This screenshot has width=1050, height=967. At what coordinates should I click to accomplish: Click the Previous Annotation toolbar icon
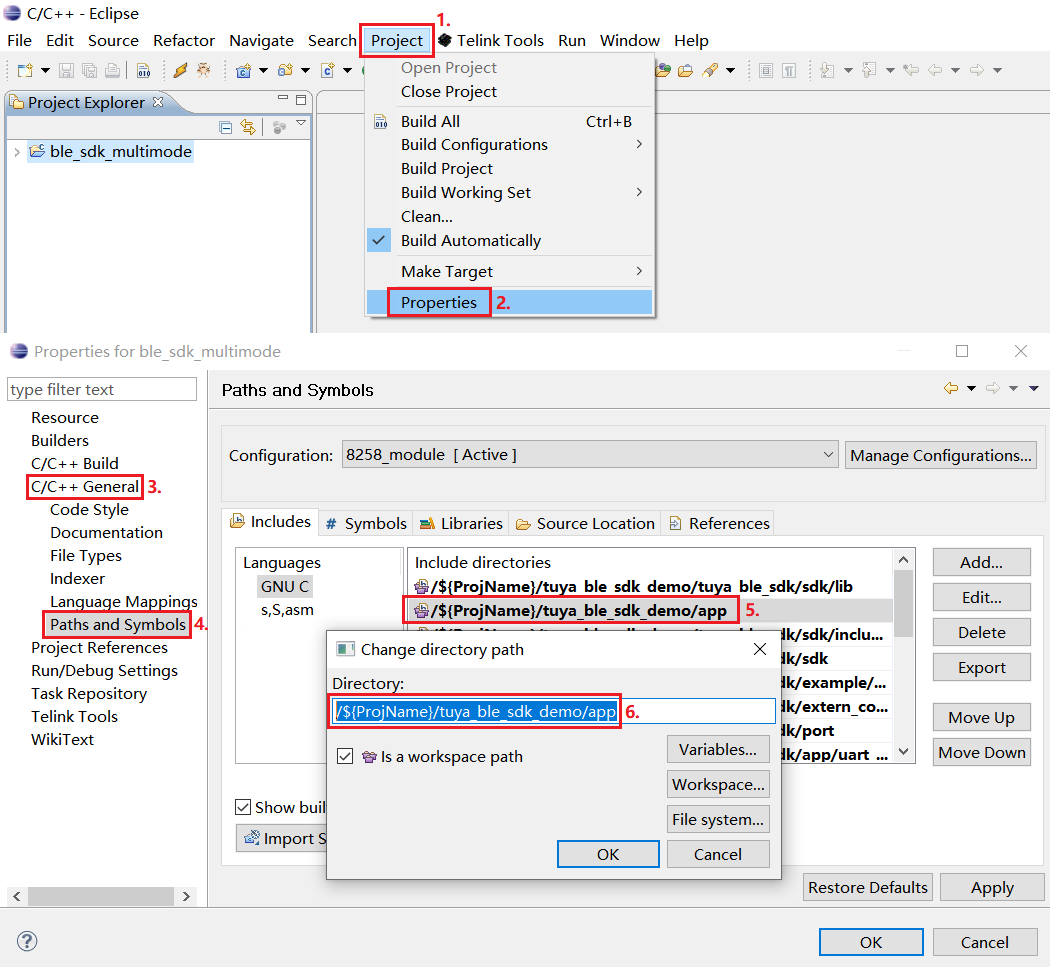pyautogui.click(x=869, y=70)
